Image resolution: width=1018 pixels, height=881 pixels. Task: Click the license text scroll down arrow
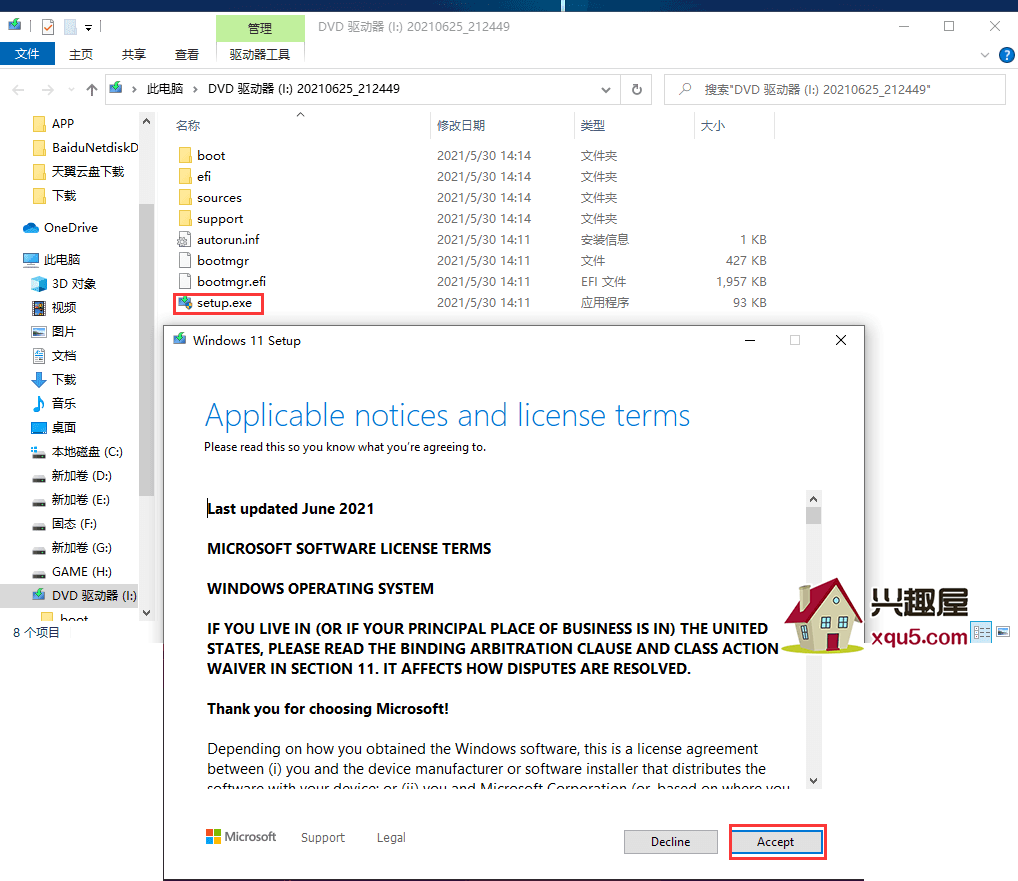tap(813, 781)
